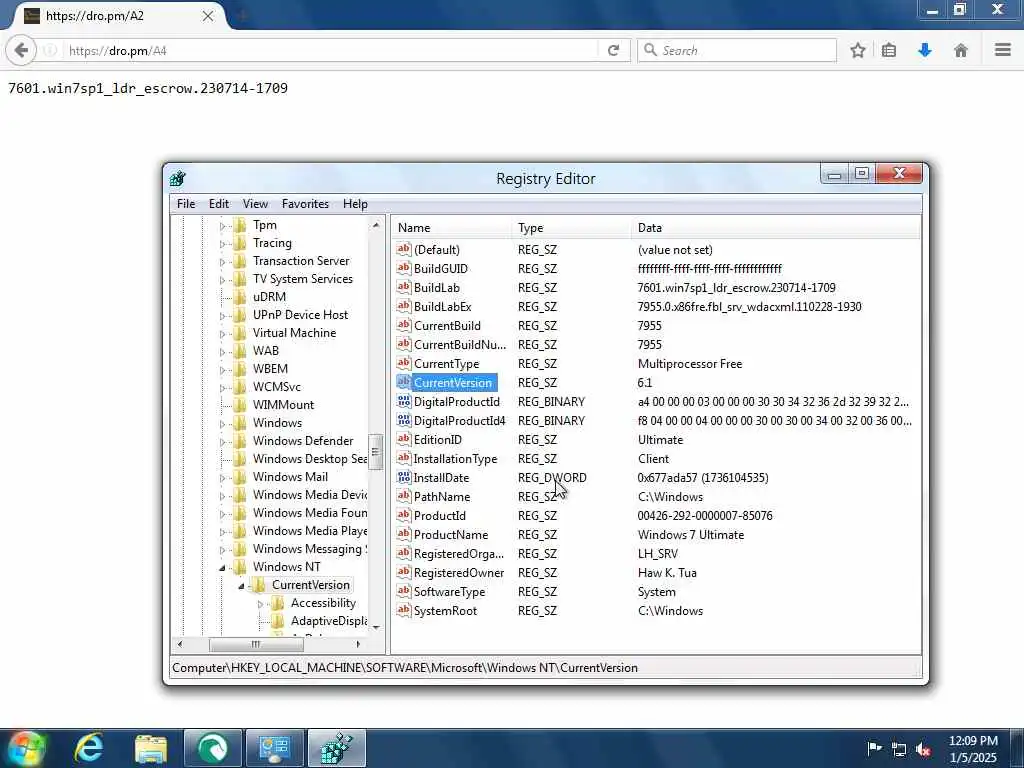Select the highlighted CurrentVersion value
The width and height of the screenshot is (1024, 768).
(455, 383)
